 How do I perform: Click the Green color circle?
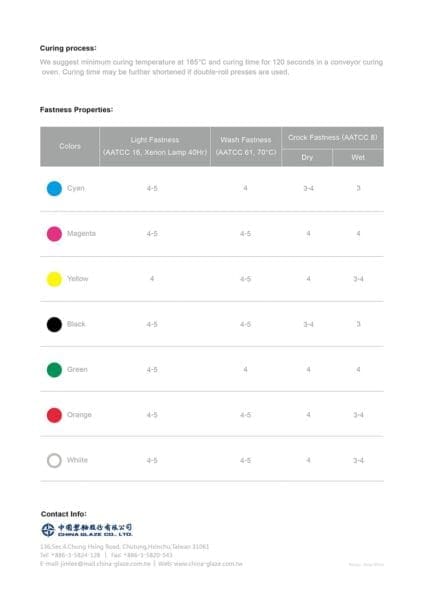coord(54,370)
